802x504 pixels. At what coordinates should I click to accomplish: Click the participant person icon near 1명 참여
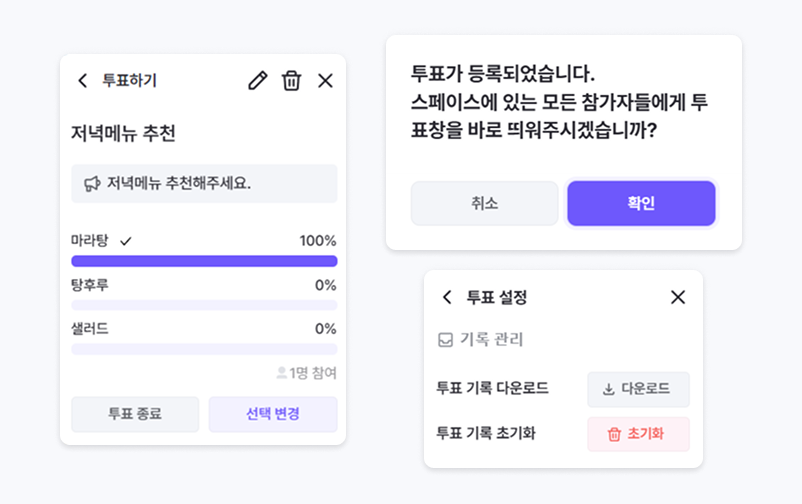pyautogui.click(x=281, y=373)
